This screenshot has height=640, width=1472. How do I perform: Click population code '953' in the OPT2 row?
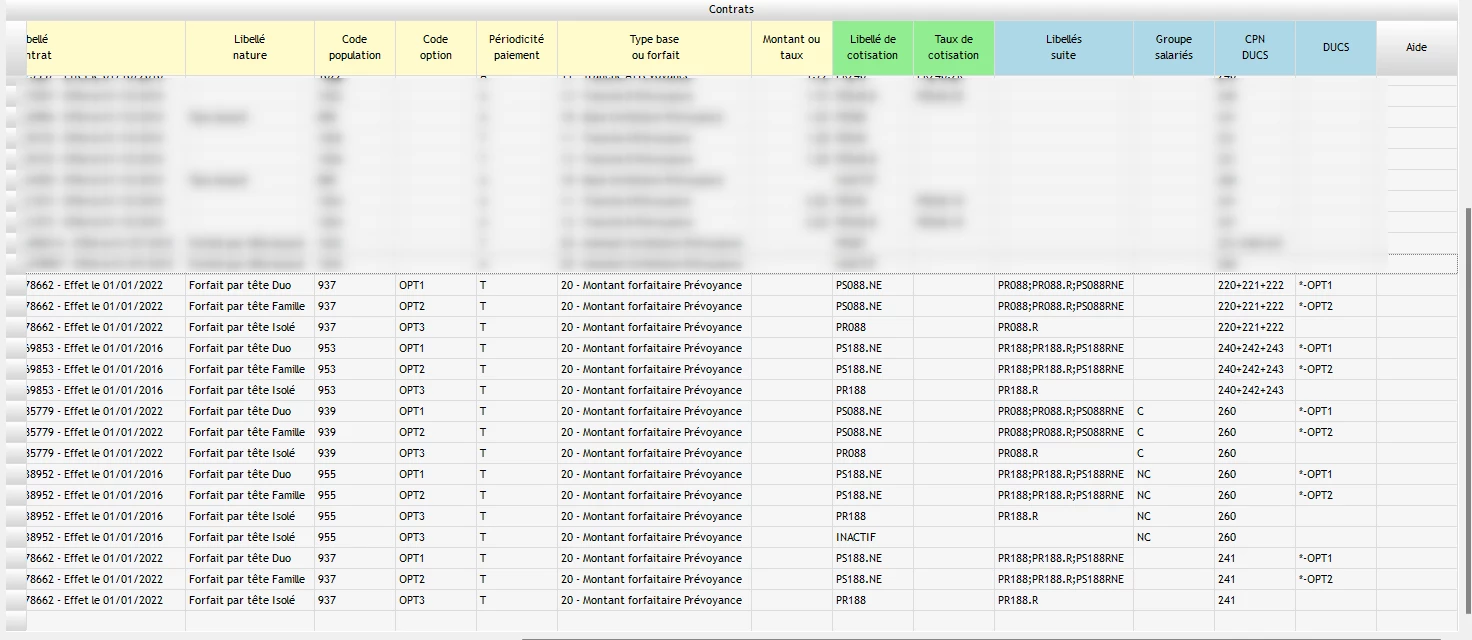(327, 369)
